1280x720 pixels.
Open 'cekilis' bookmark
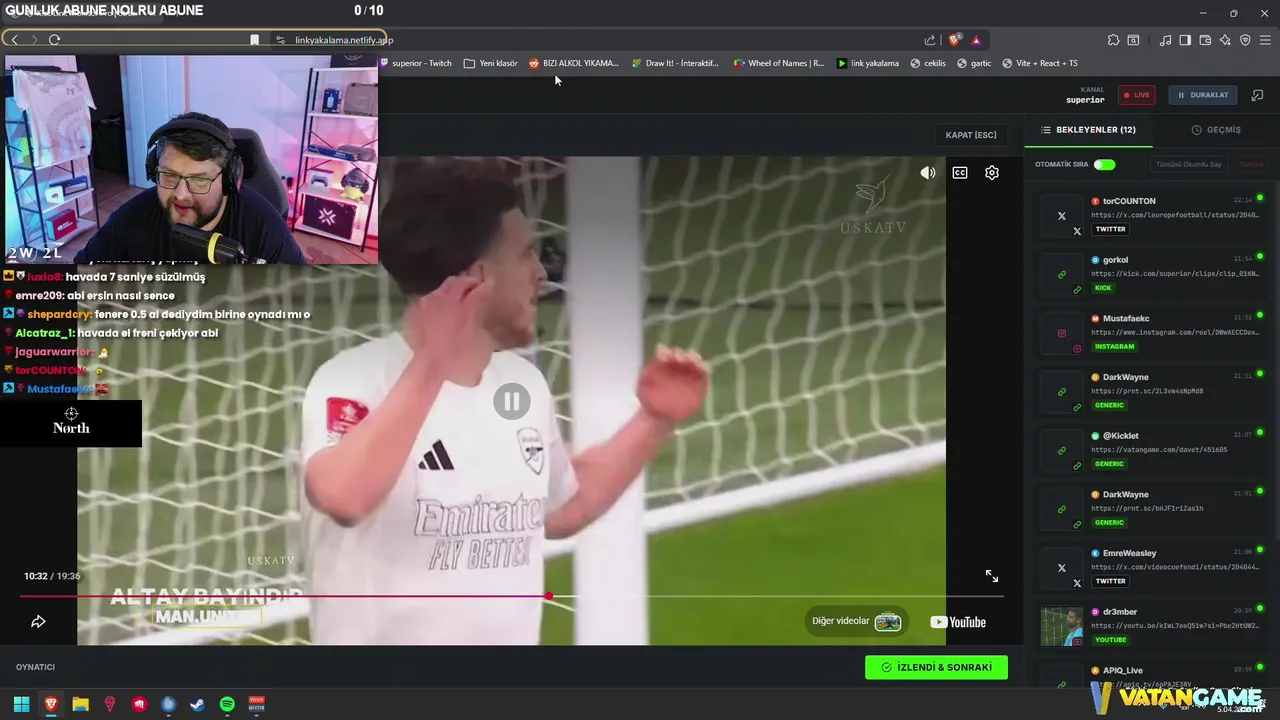click(x=928, y=63)
